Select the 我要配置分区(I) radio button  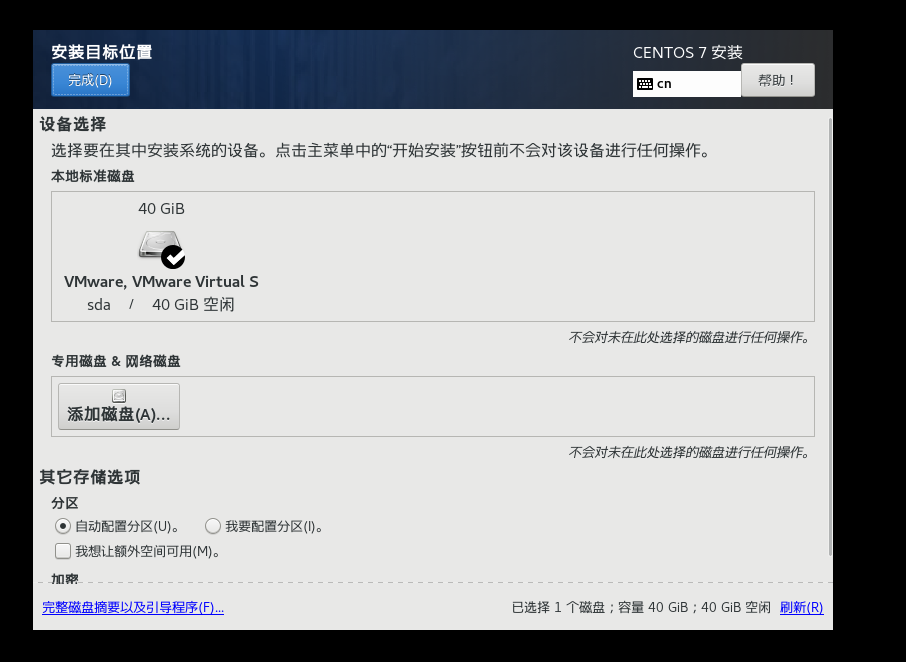point(213,526)
